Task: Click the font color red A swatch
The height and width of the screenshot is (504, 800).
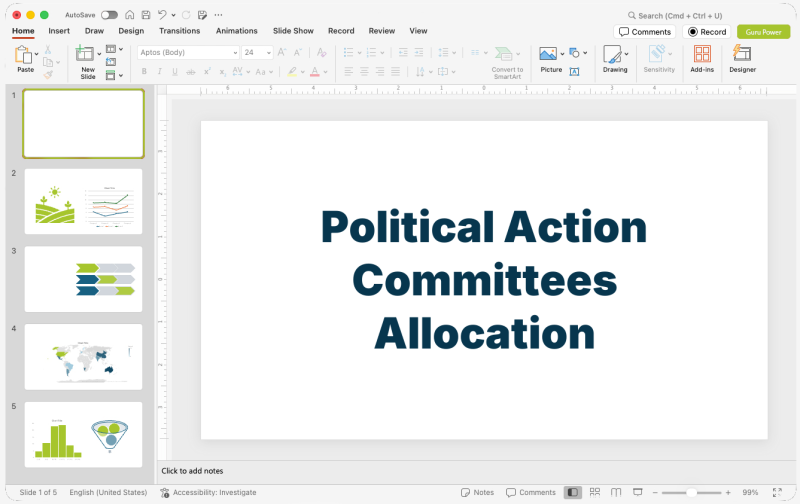Action: tap(315, 72)
